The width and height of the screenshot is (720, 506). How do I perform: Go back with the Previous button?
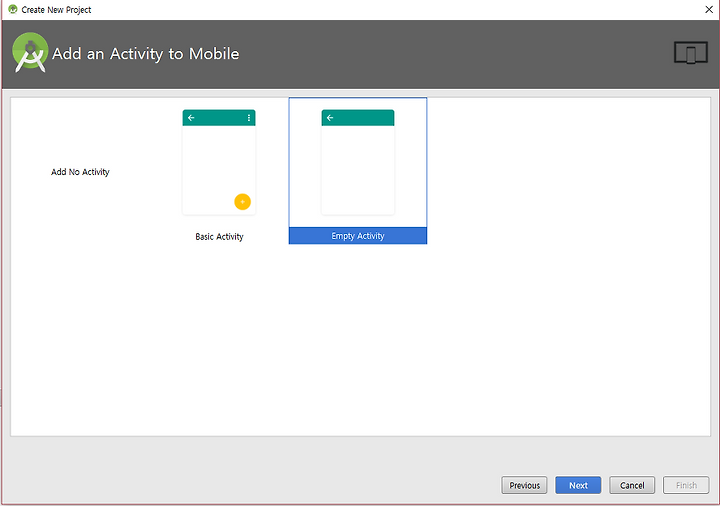click(x=524, y=485)
